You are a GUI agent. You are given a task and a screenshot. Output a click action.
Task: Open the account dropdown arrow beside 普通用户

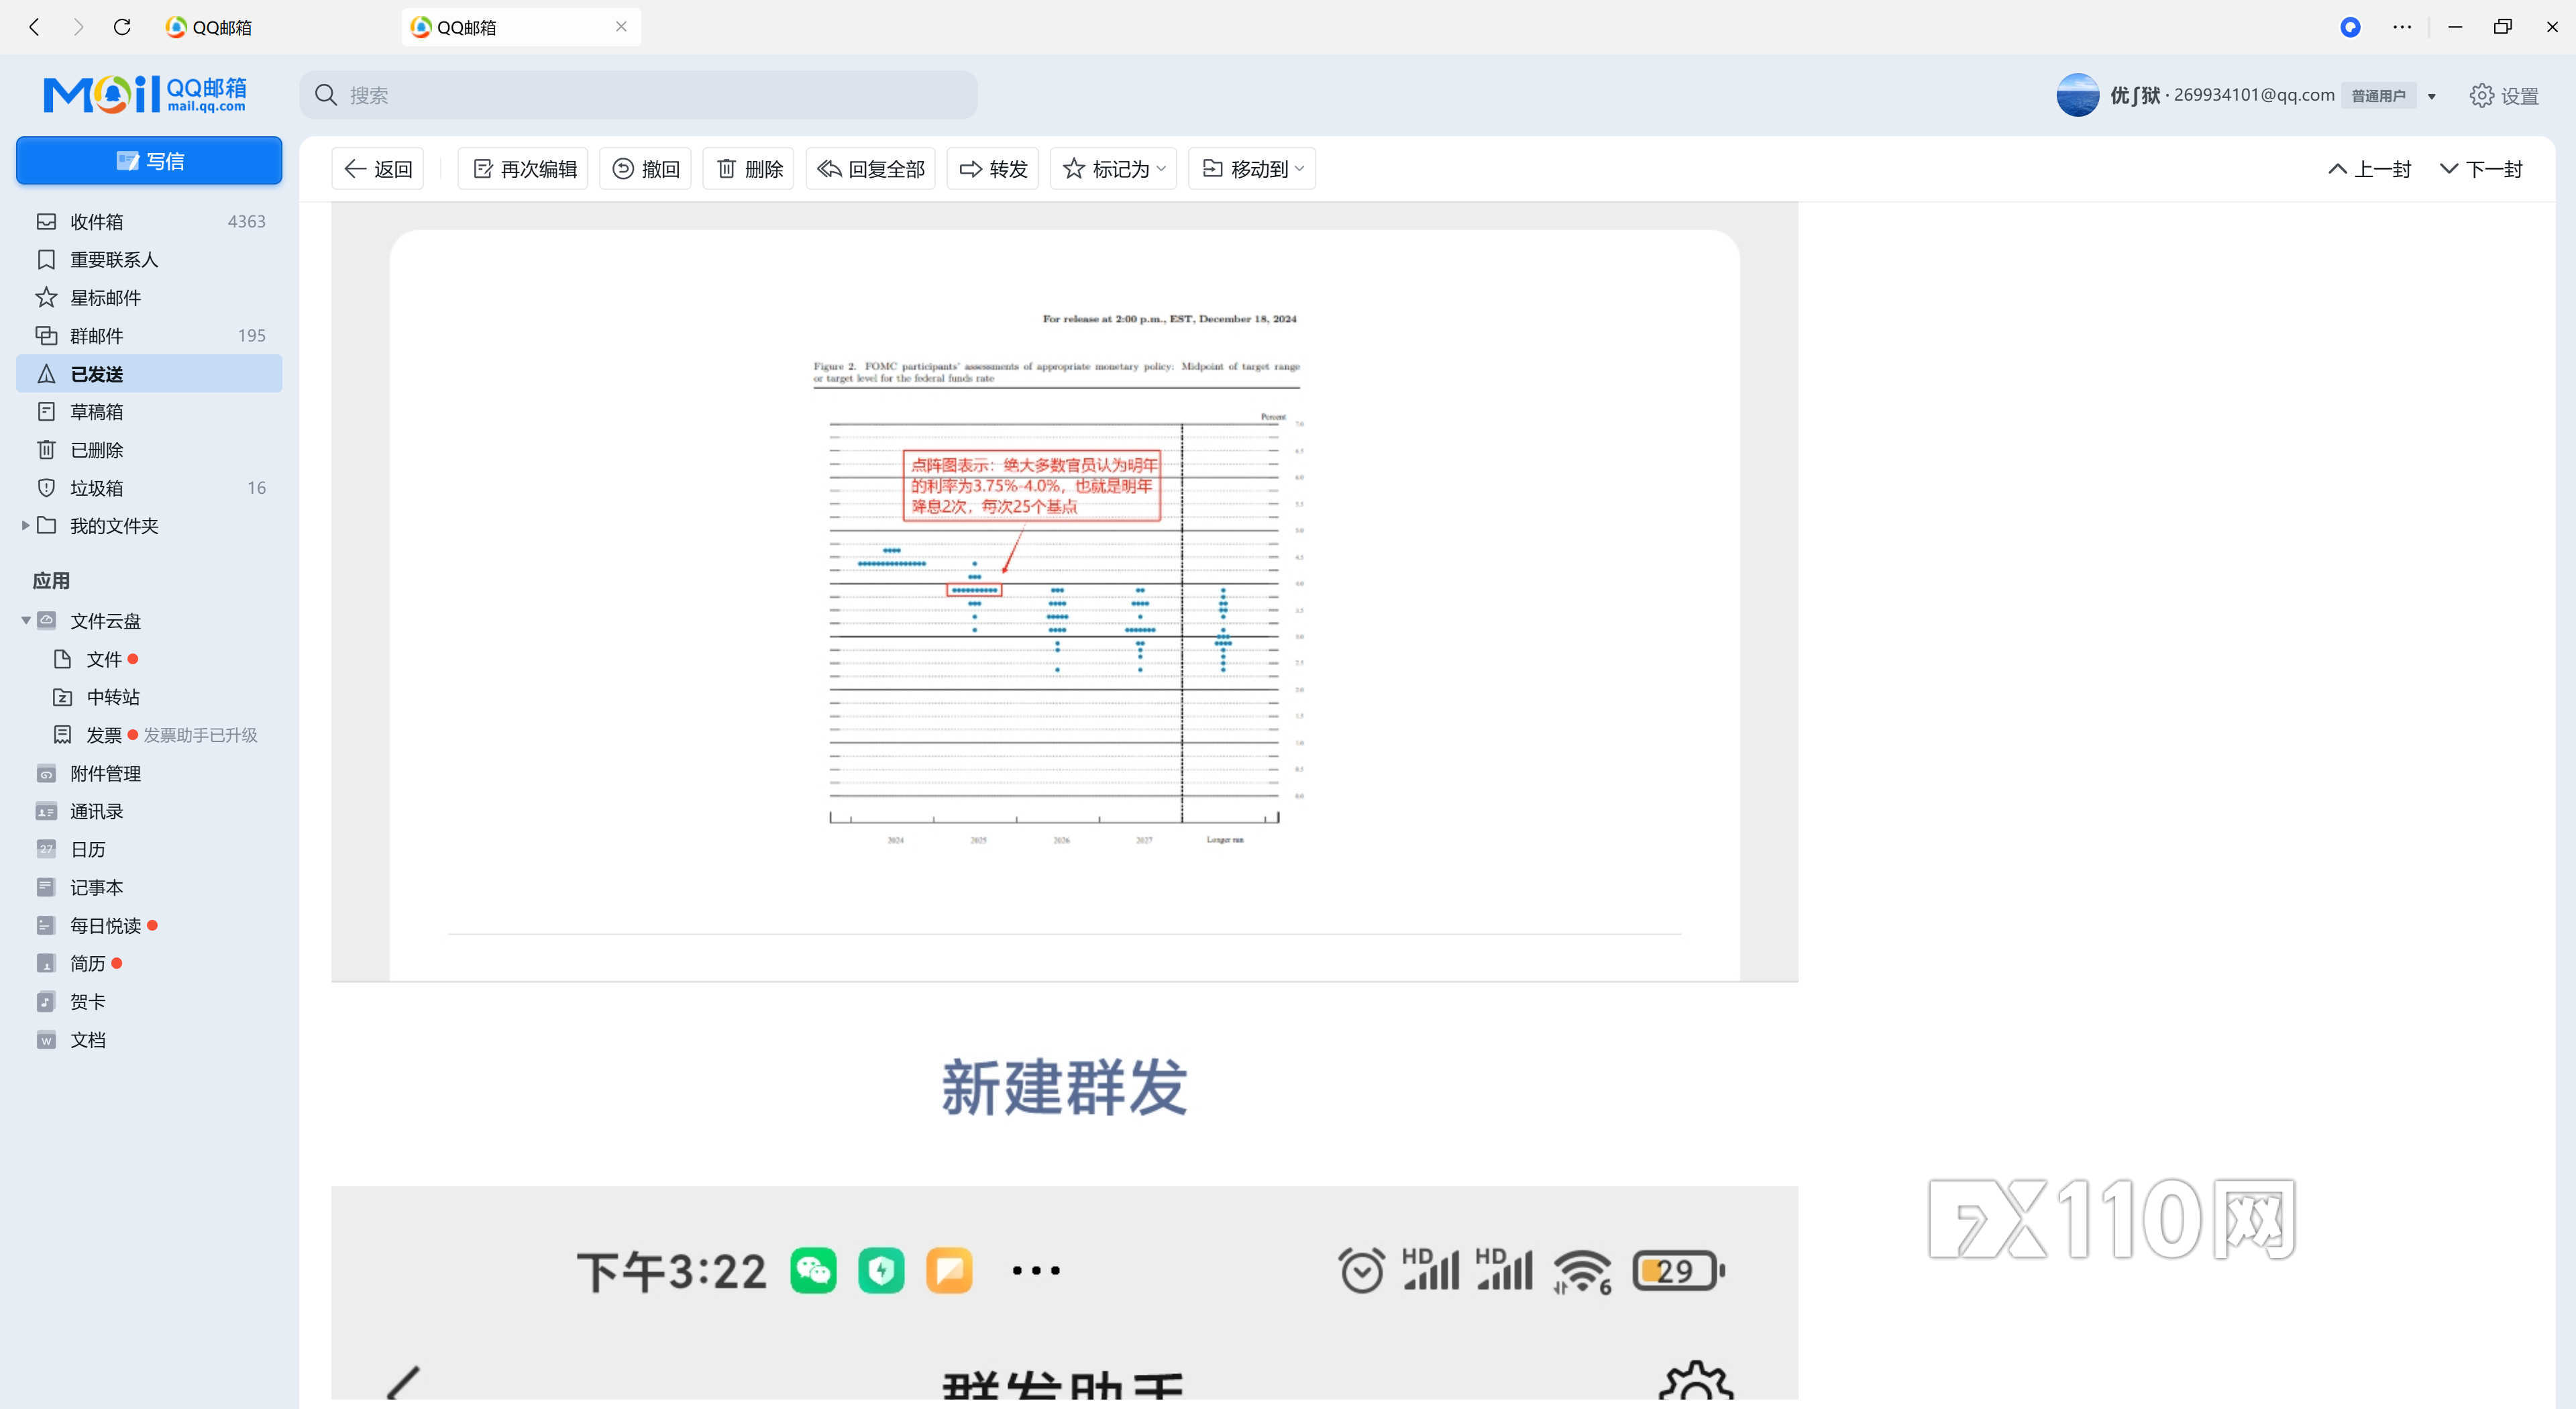(2432, 97)
